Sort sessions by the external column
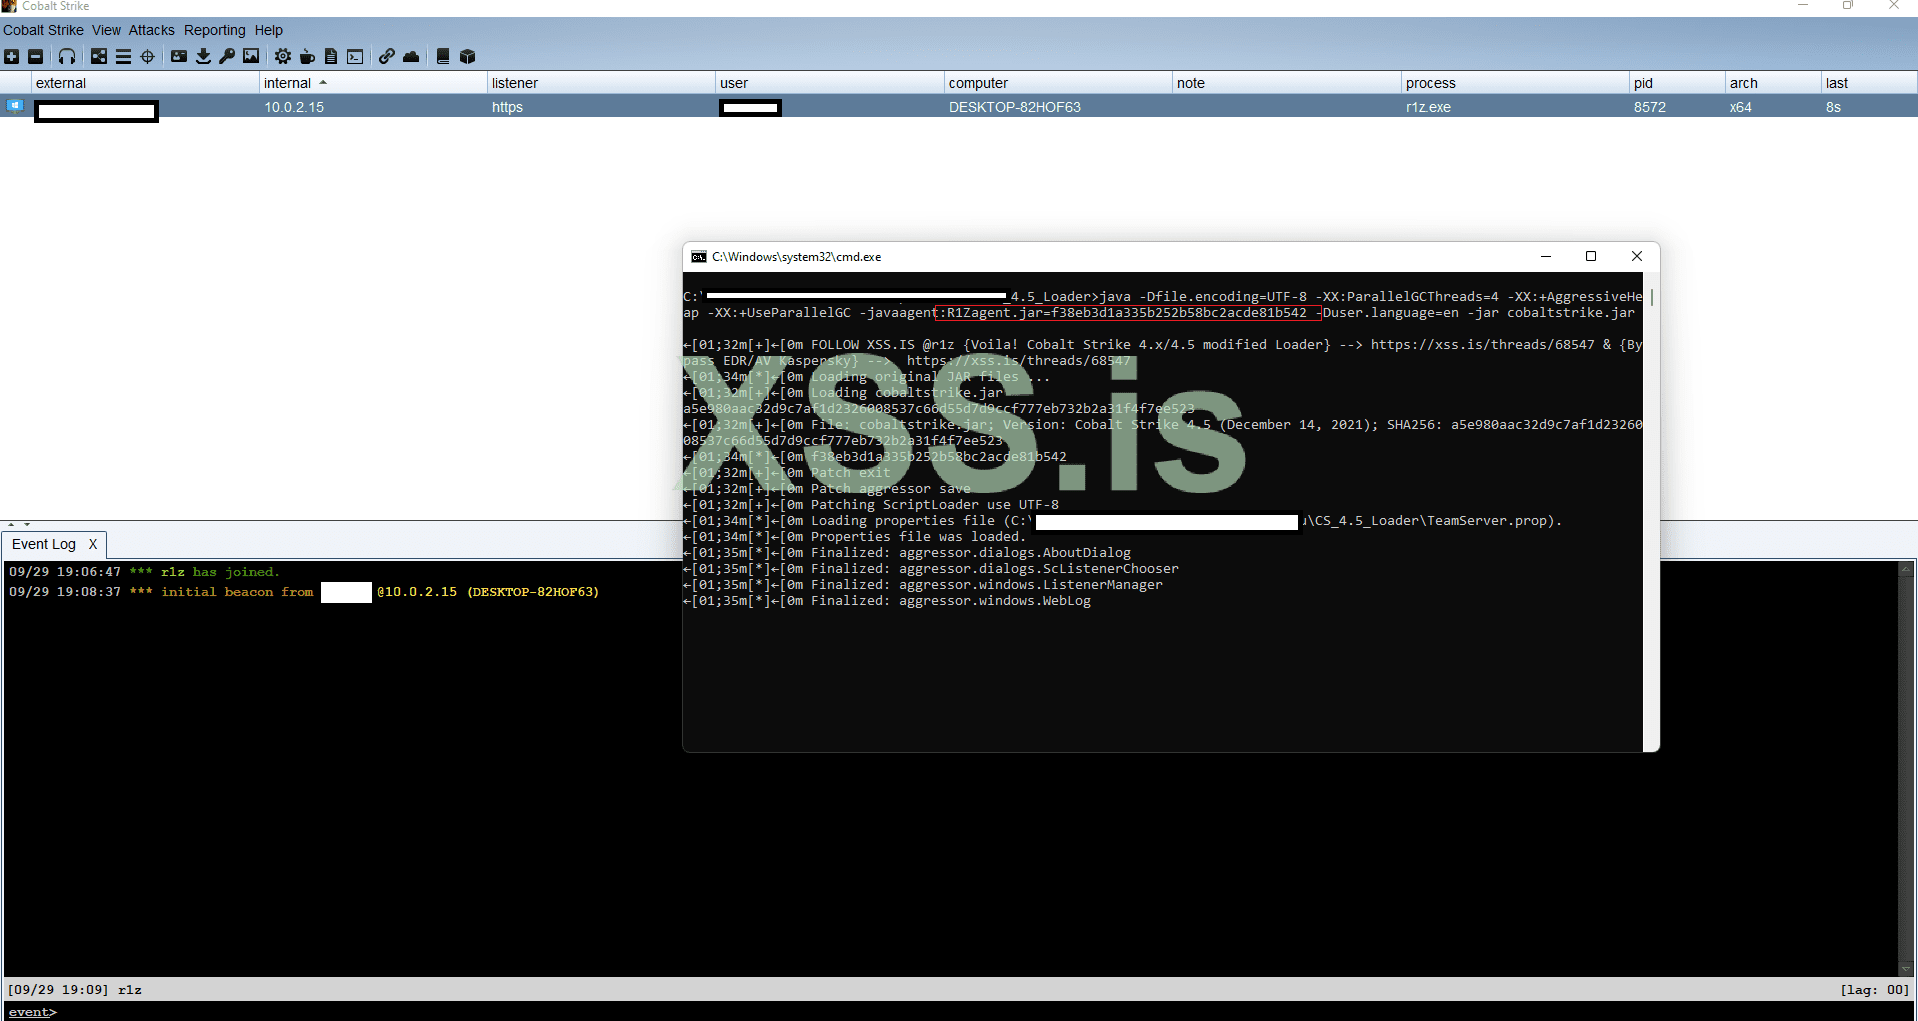 click(x=146, y=83)
